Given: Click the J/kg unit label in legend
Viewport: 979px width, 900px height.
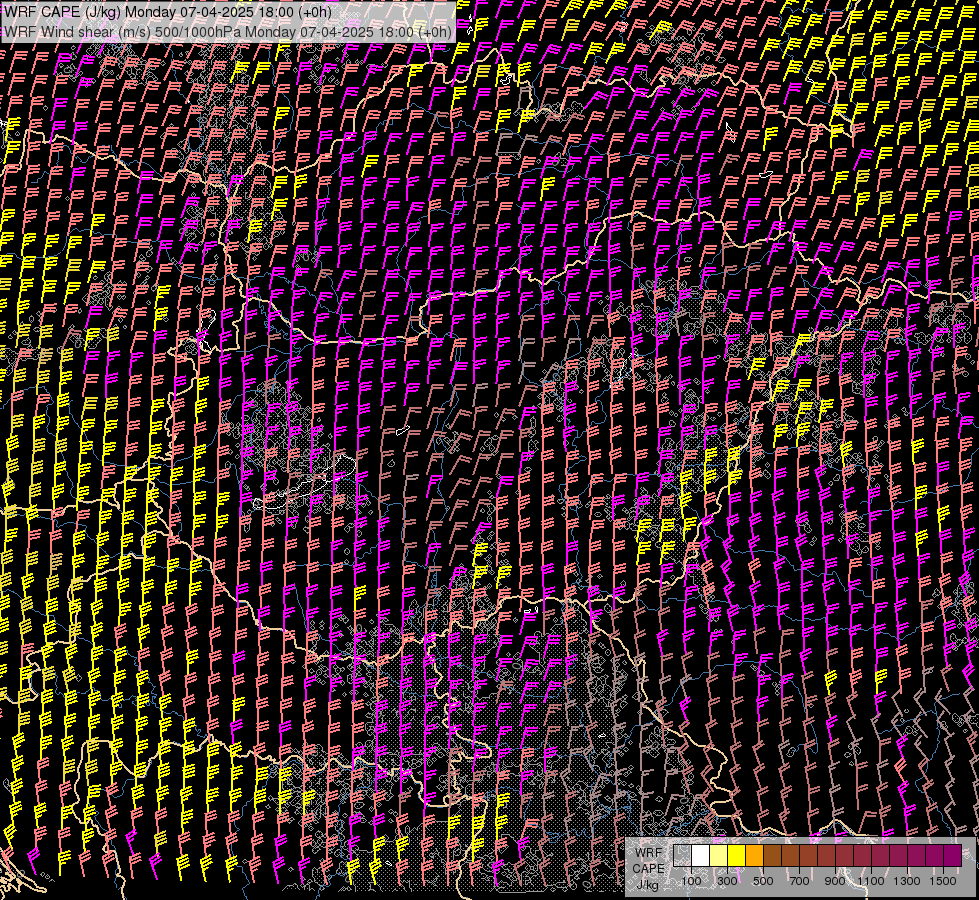Looking at the screenshot, I should click(x=648, y=885).
